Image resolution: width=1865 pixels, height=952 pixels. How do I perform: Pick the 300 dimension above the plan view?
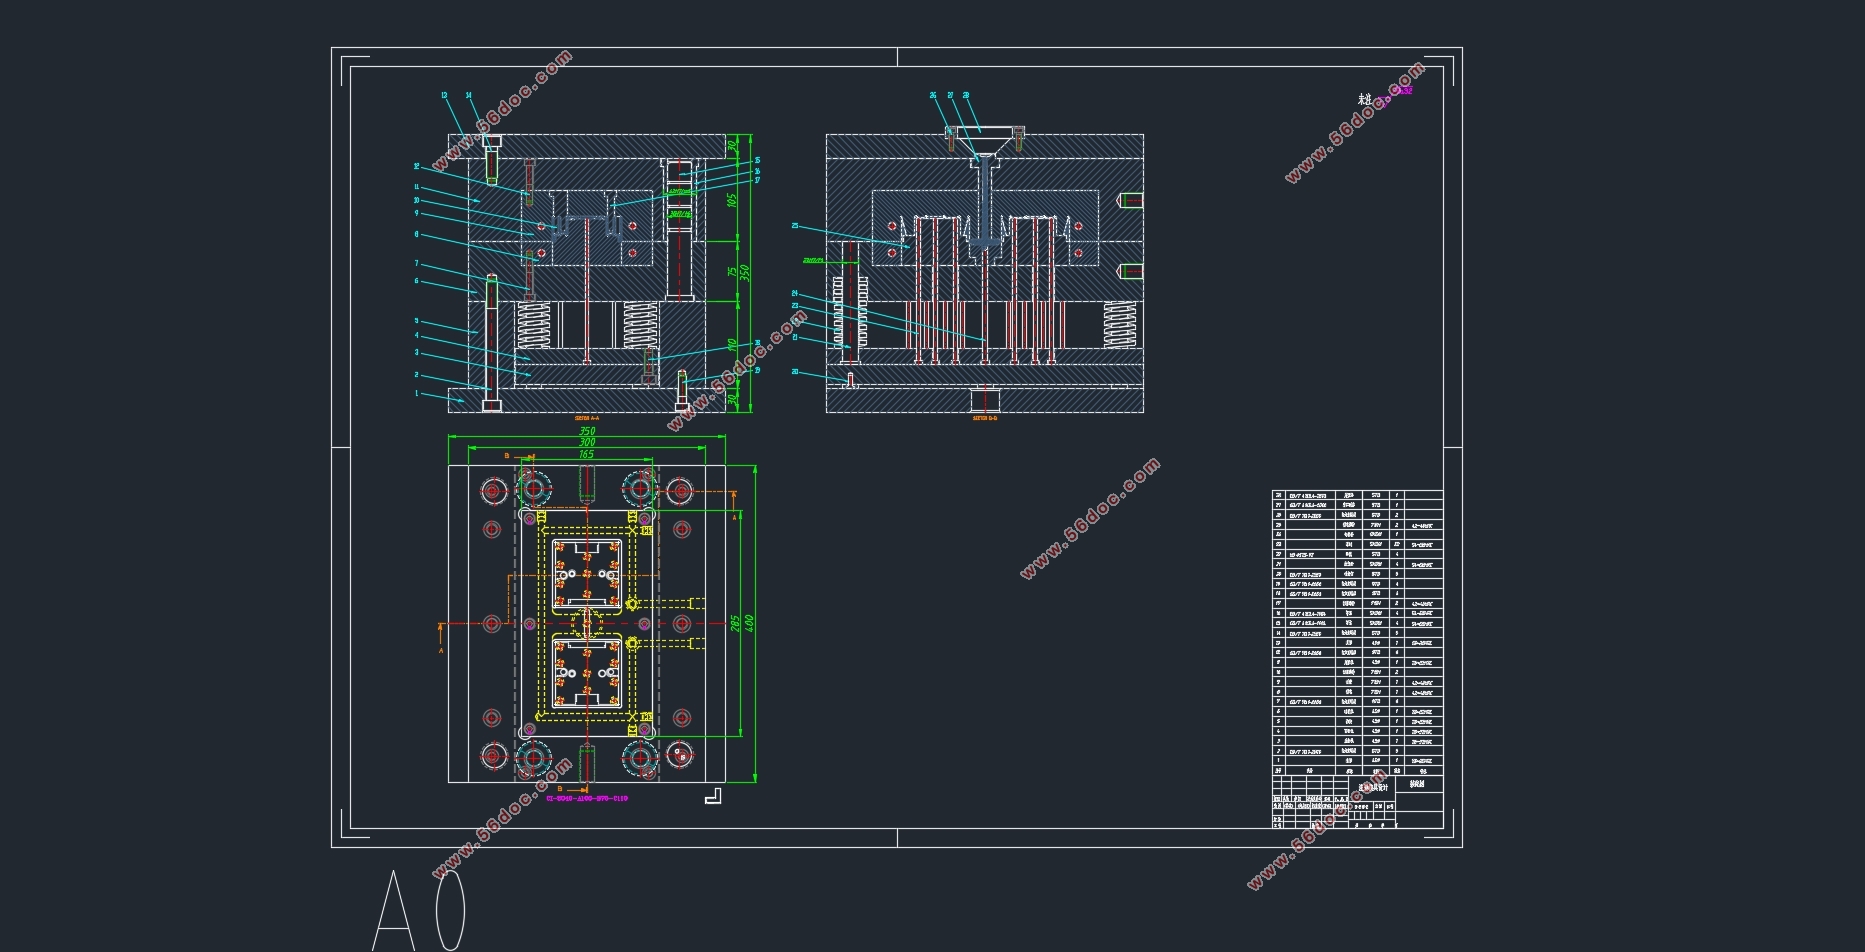pos(587,442)
